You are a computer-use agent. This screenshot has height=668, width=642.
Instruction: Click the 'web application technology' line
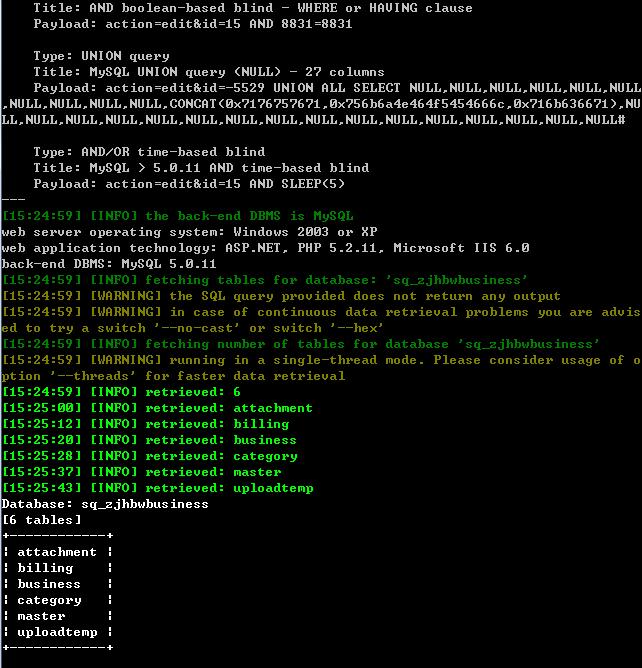coord(265,248)
